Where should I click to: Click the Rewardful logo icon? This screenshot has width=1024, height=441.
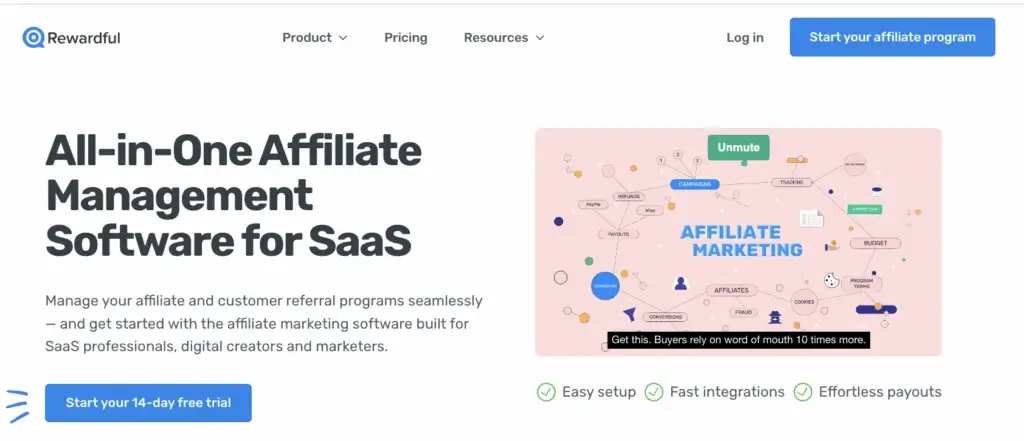[x=33, y=38]
